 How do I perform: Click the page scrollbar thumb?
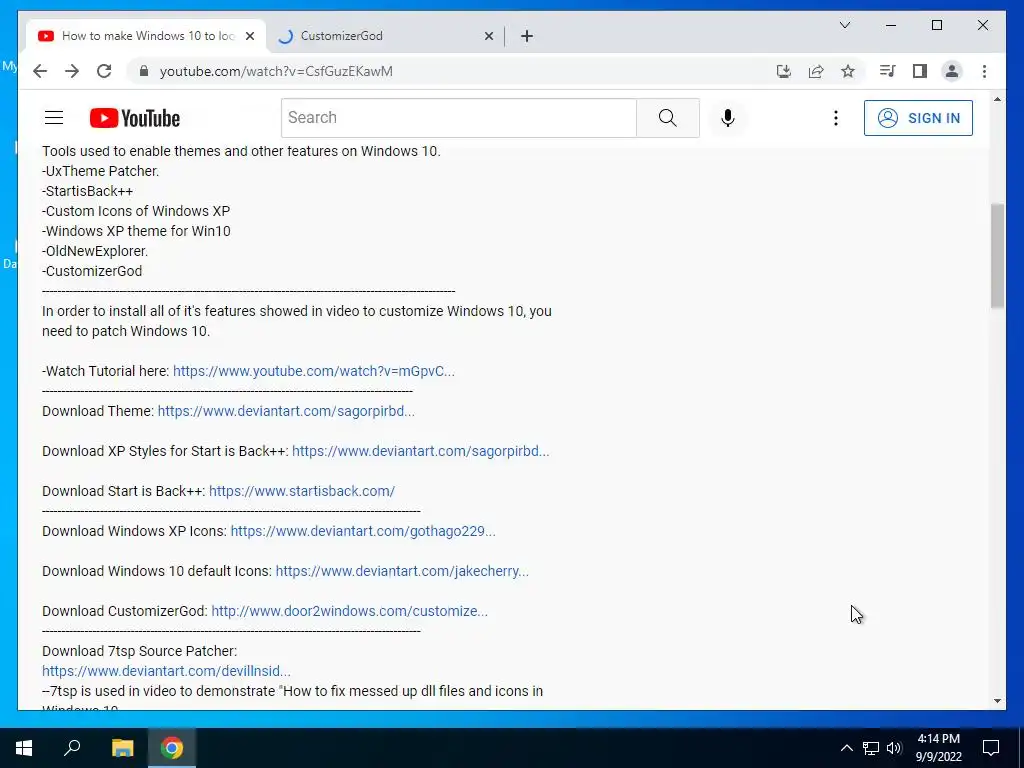(x=997, y=255)
